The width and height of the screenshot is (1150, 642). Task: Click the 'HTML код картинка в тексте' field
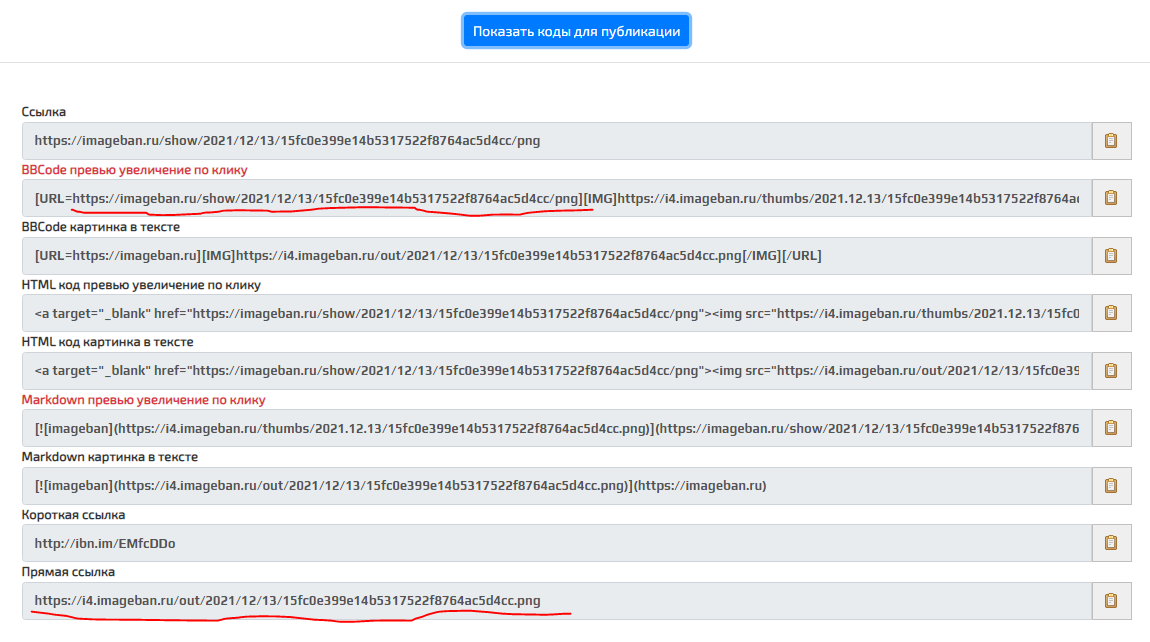click(556, 371)
